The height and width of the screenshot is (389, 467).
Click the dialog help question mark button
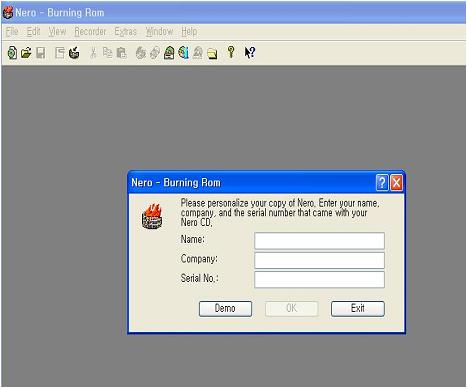click(382, 183)
